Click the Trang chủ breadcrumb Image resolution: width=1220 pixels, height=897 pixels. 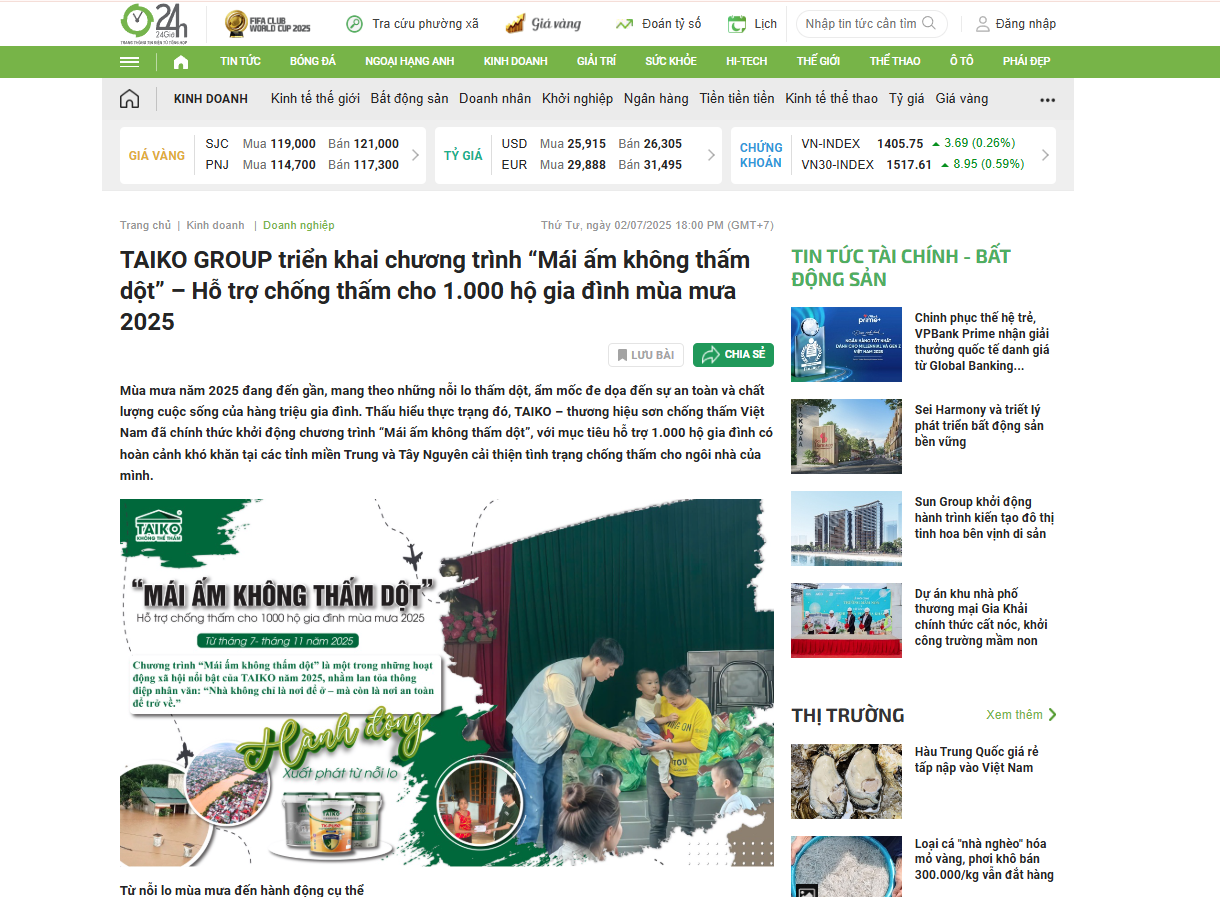(x=145, y=225)
